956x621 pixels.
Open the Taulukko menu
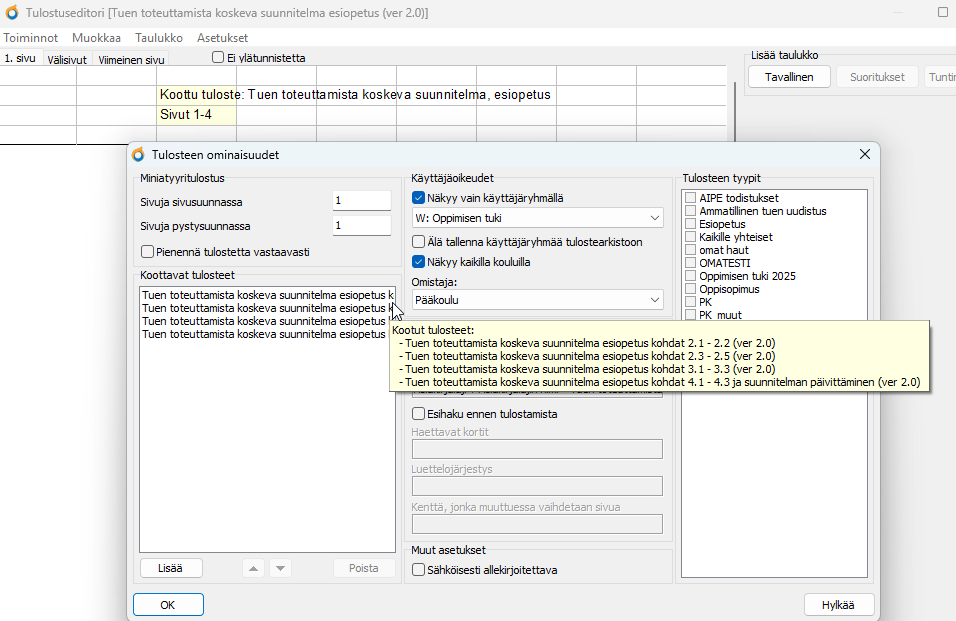point(159,38)
